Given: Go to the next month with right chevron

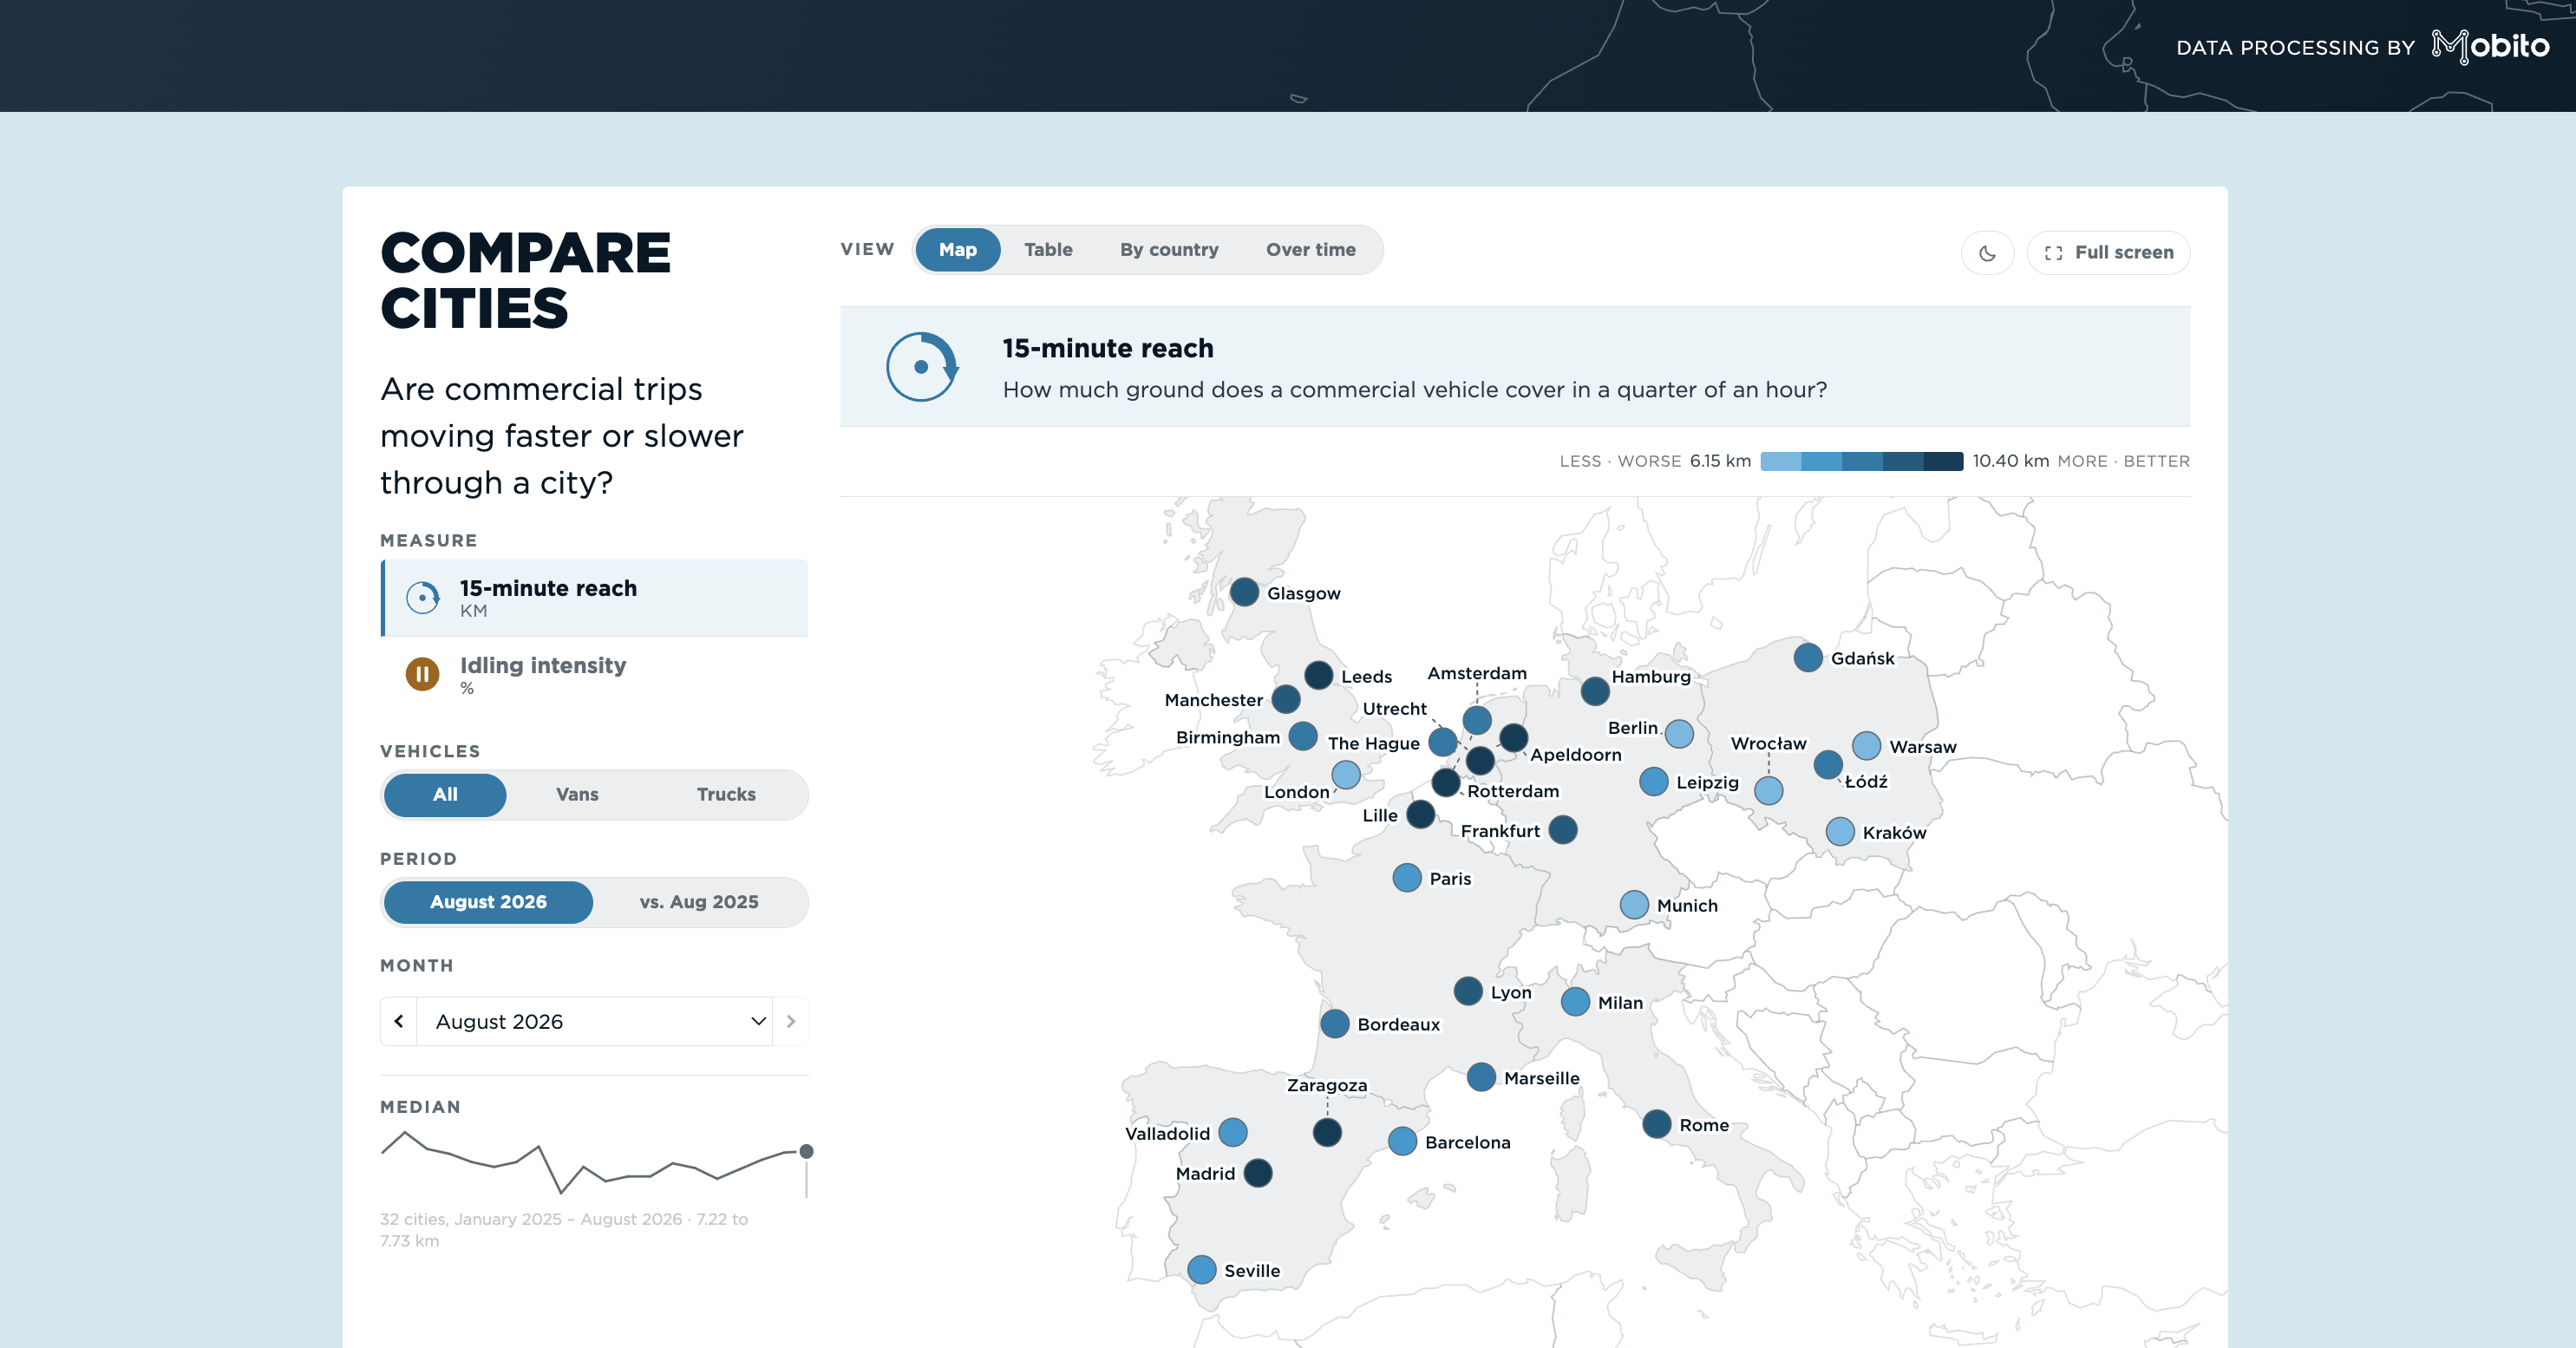Looking at the screenshot, I should click(791, 1021).
